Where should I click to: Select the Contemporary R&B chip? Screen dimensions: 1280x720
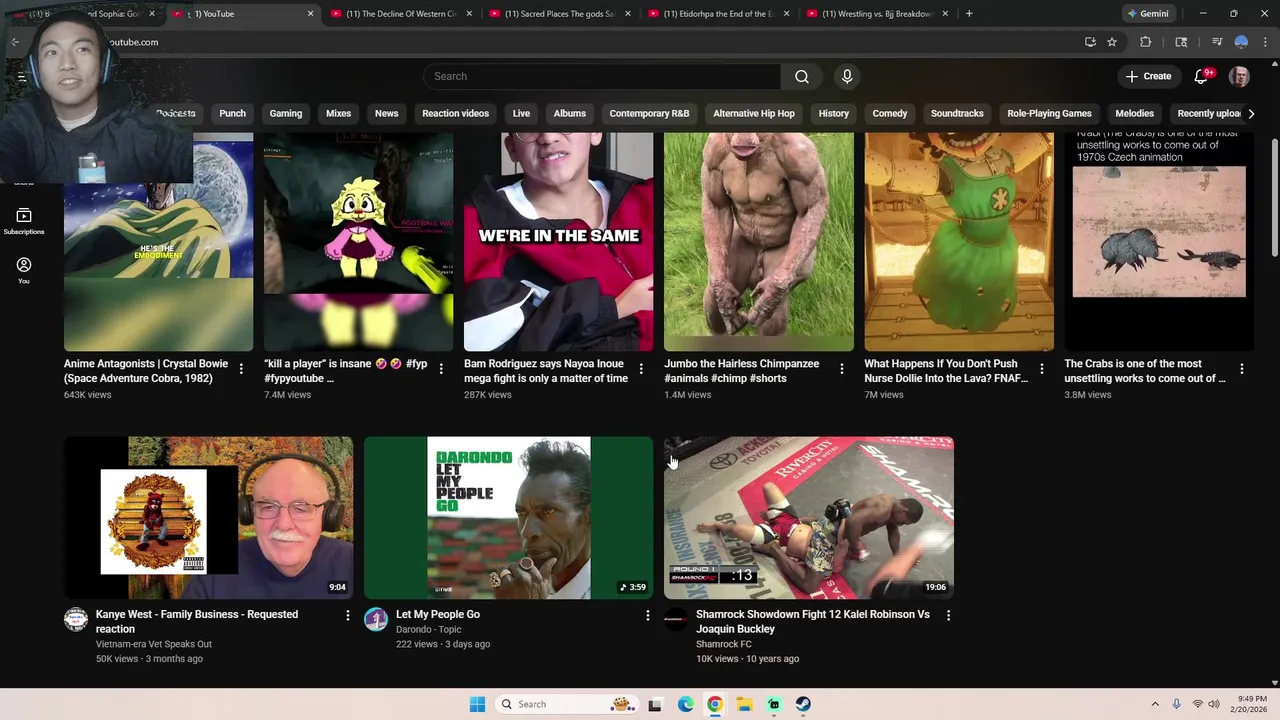pos(649,113)
